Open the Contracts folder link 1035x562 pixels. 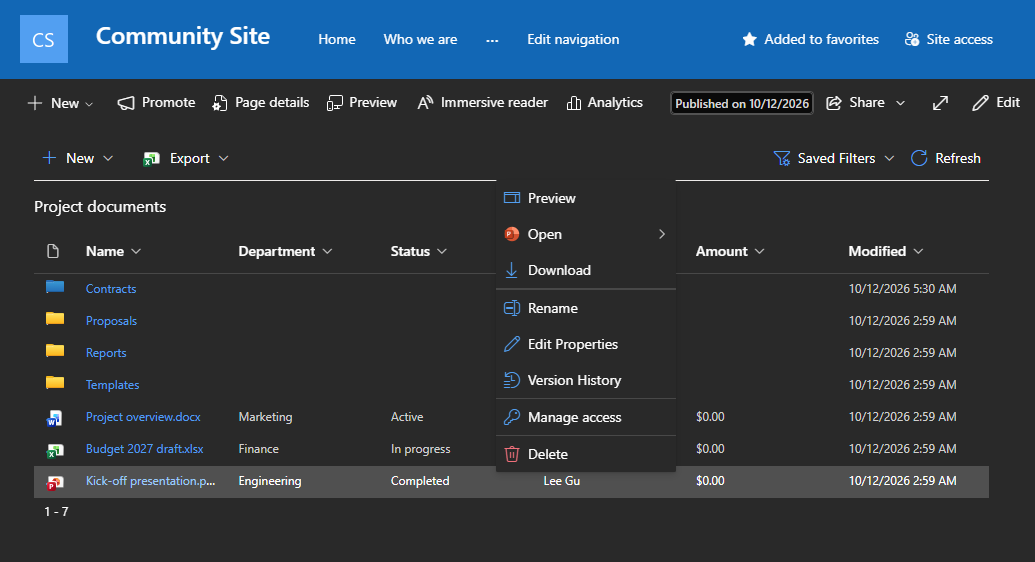111,289
